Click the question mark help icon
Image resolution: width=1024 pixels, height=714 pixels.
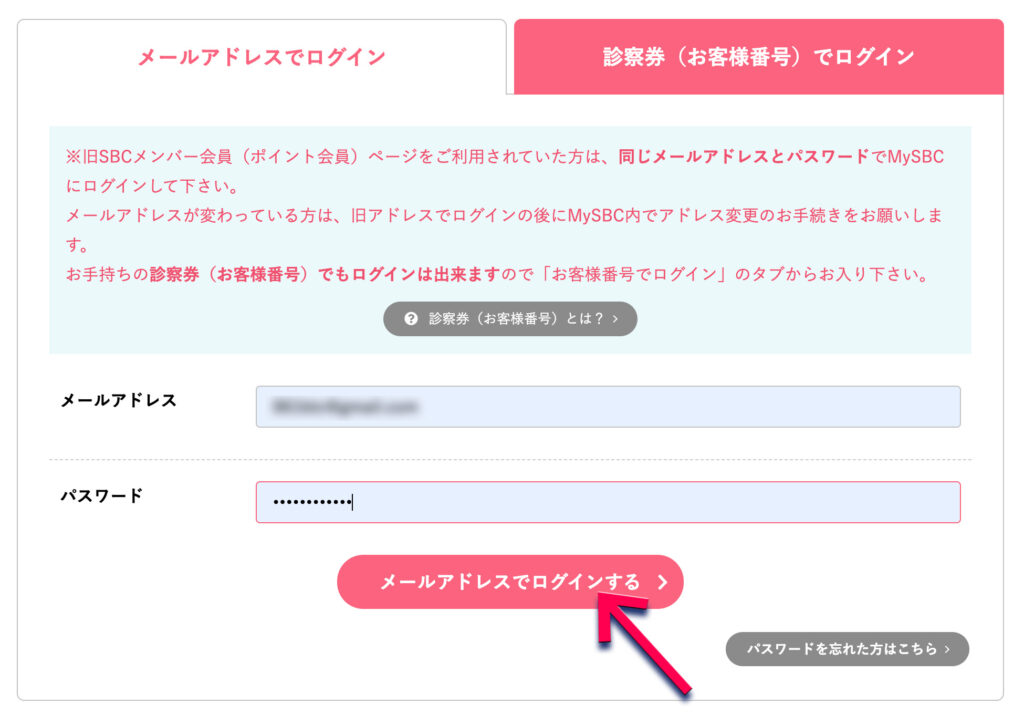point(411,319)
